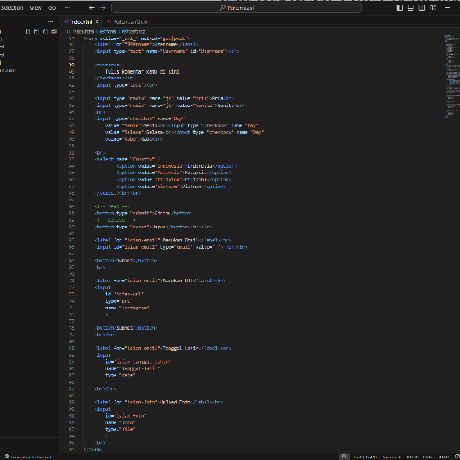The height and width of the screenshot is (460, 460).
Task: Click the button type "submit" code line
Action: click(144, 213)
